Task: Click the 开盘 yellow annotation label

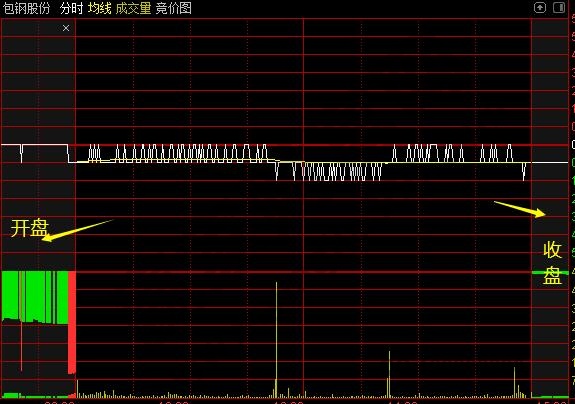Action: [29, 228]
